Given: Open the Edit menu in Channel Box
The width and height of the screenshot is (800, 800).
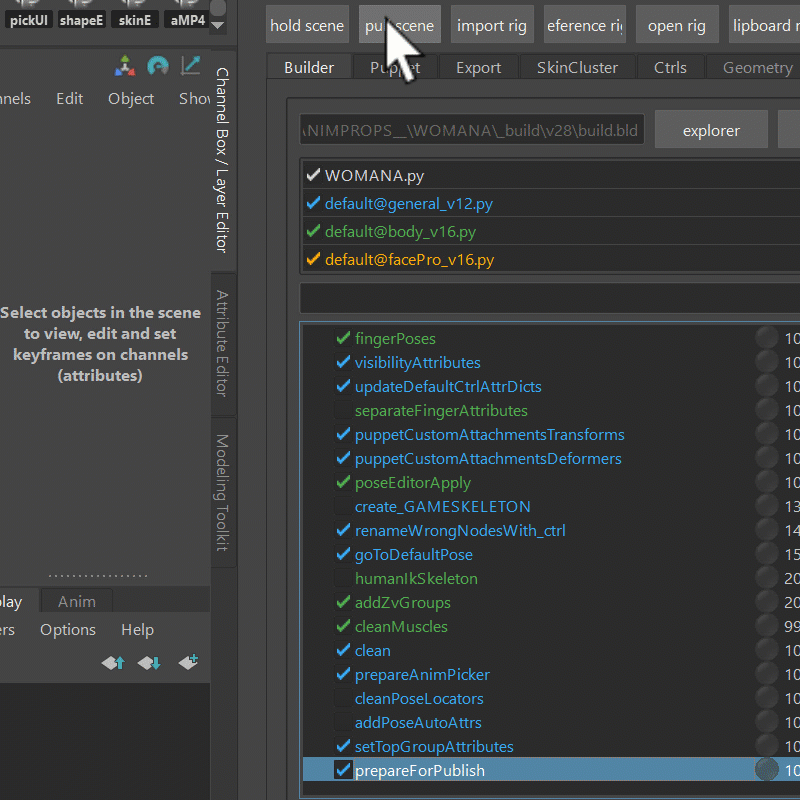Looking at the screenshot, I should (x=69, y=98).
